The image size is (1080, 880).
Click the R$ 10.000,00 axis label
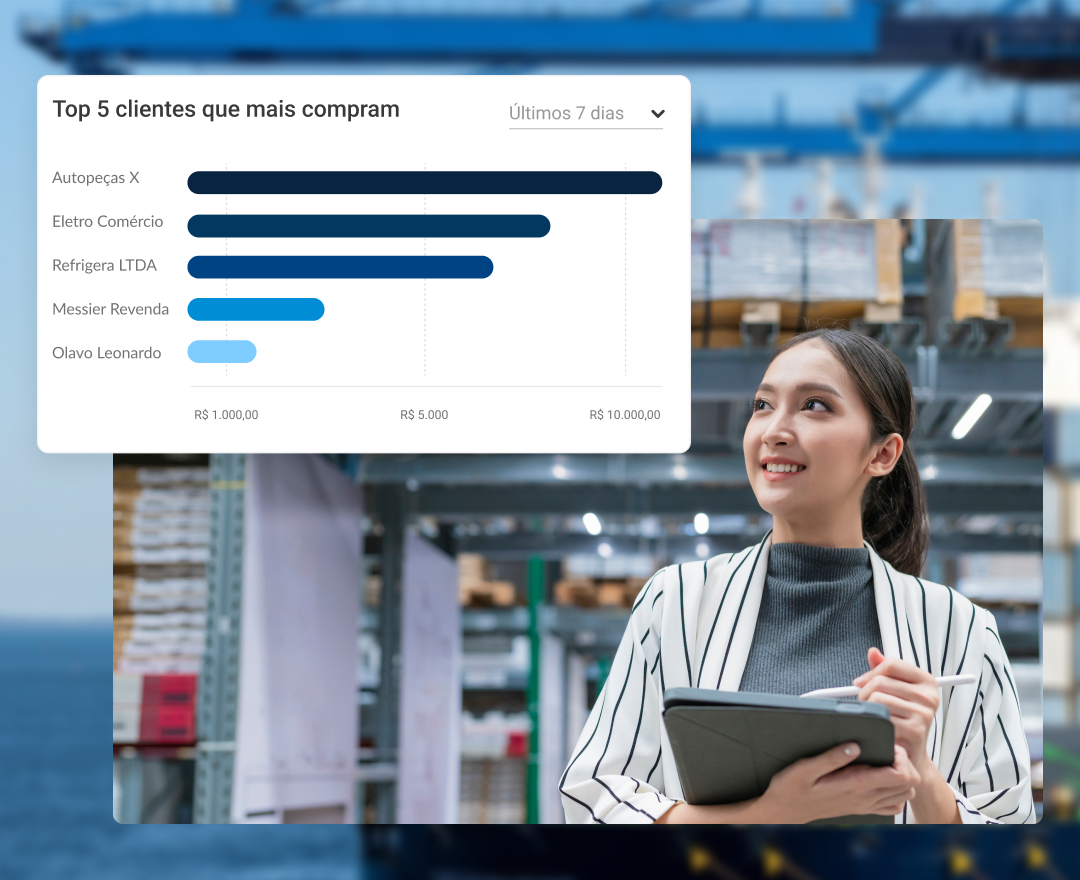pyautogui.click(x=625, y=415)
